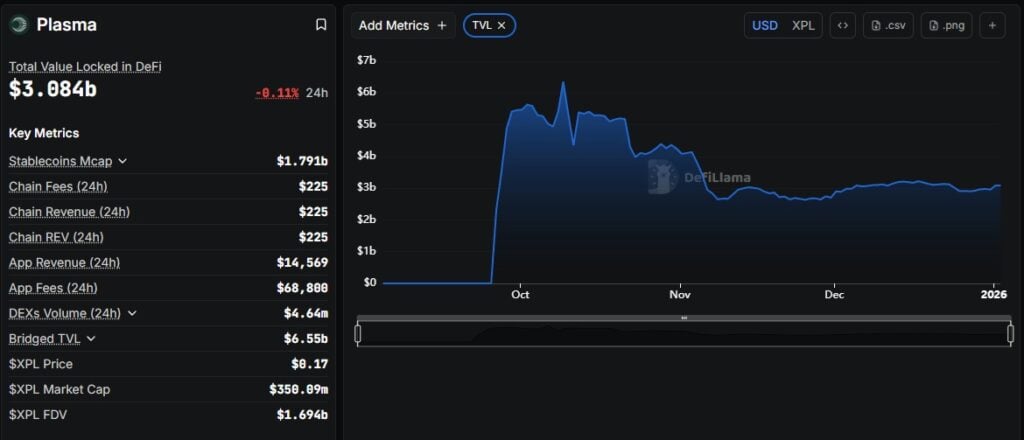1024x440 pixels.
Task: Click the Nov label on chart axis
Action: (x=680, y=294)
